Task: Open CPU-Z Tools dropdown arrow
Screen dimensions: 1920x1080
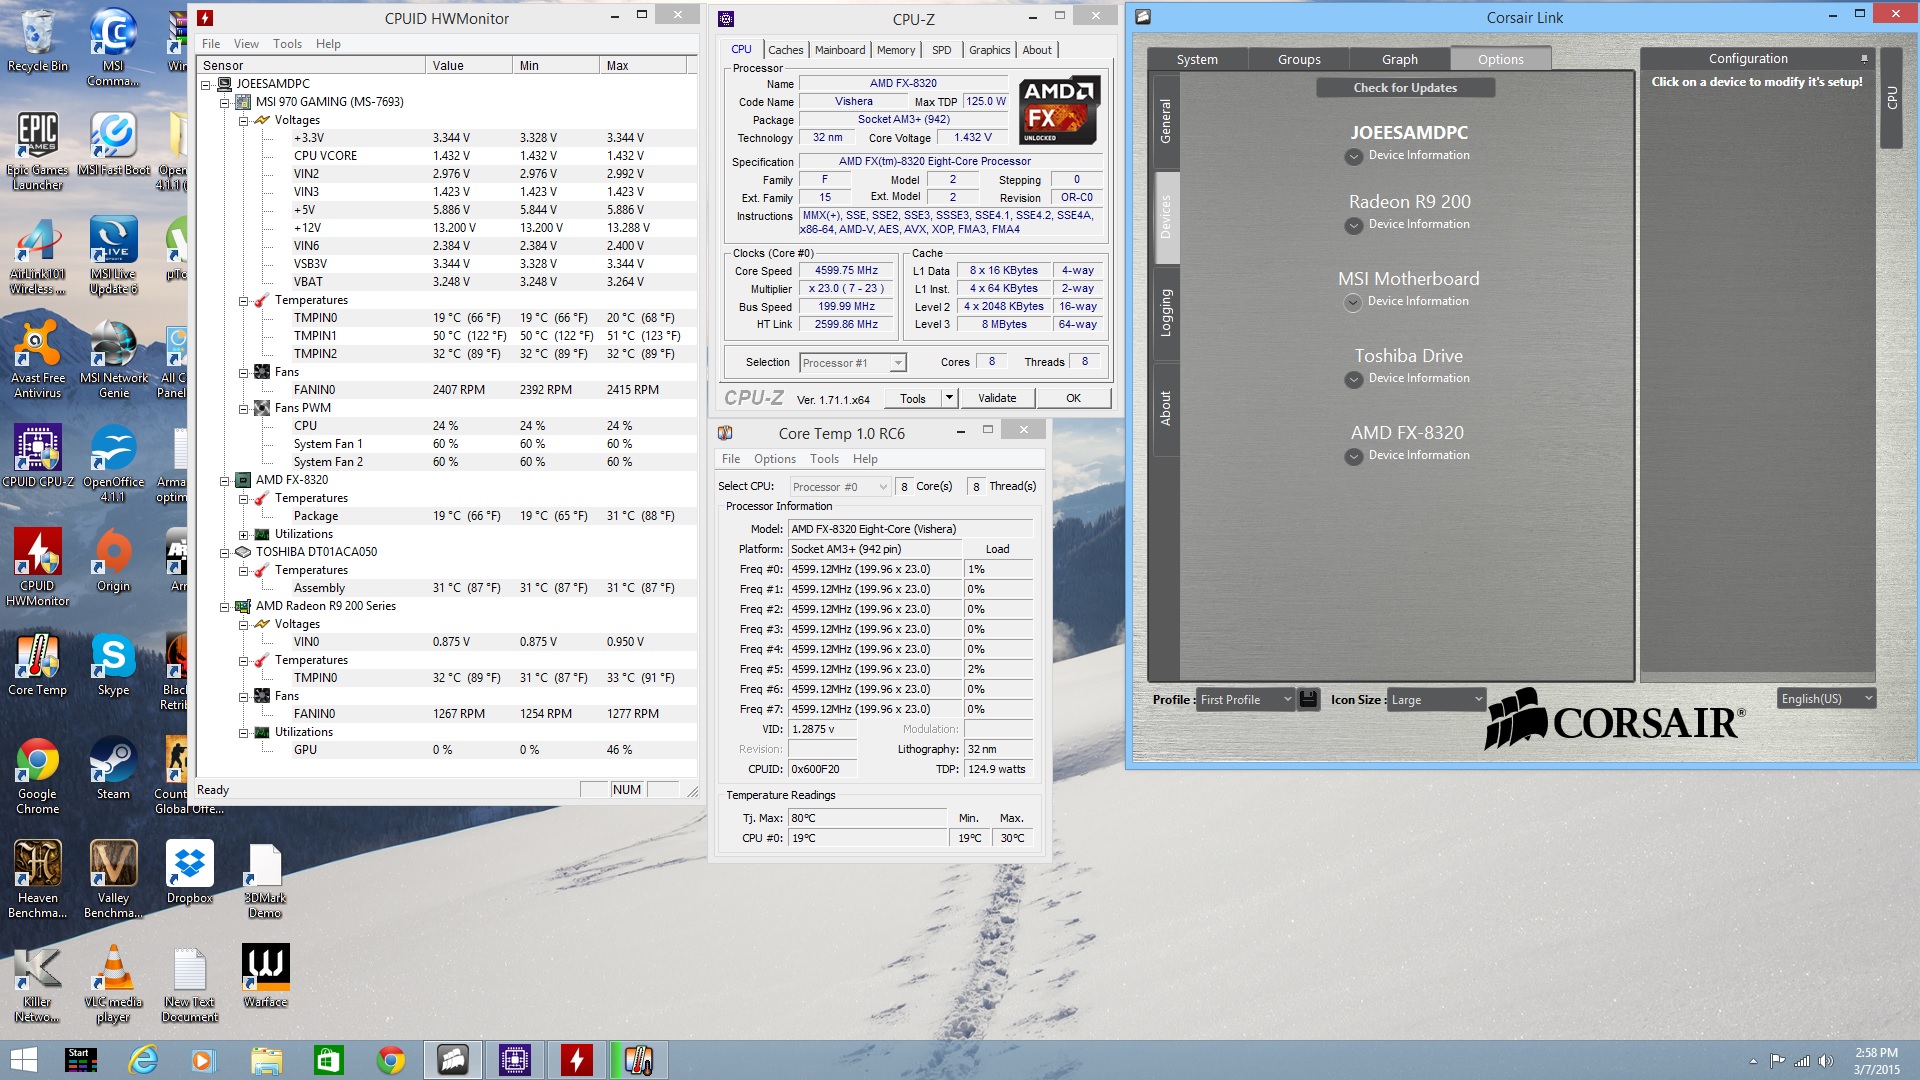Action: click(949, 398)
